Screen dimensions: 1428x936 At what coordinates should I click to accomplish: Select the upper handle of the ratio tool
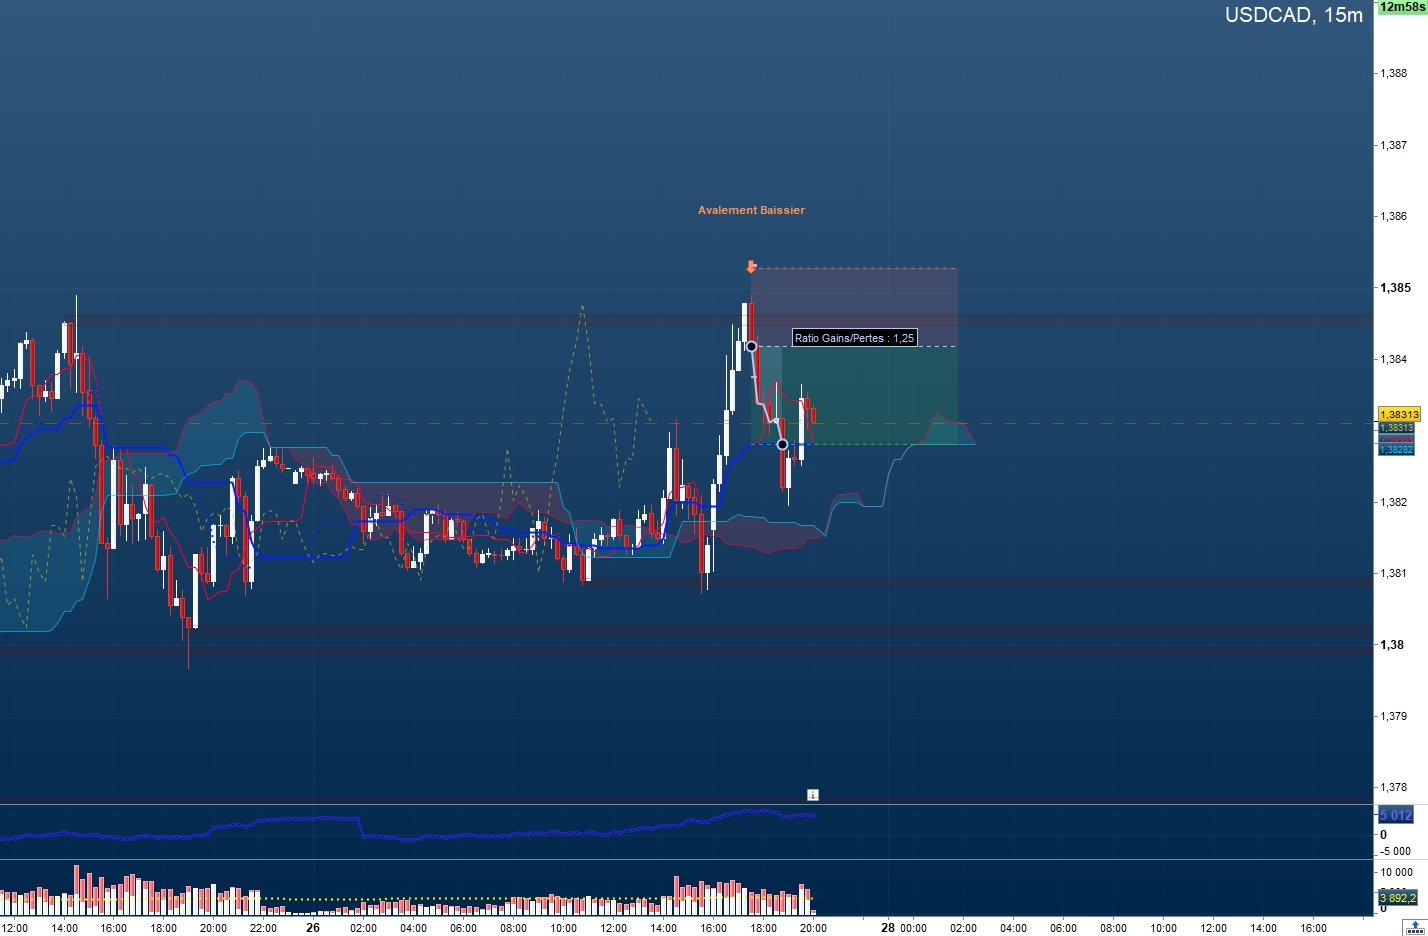(751, 346)
